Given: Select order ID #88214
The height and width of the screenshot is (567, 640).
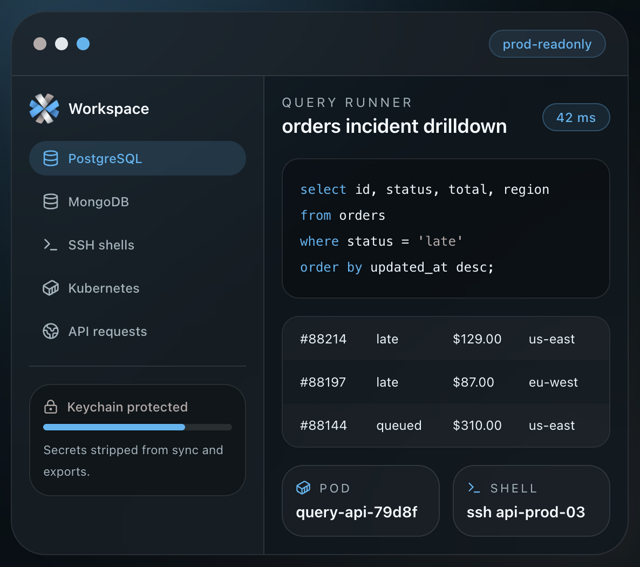Looking at the screenshot, I should (x=323, y=339).
